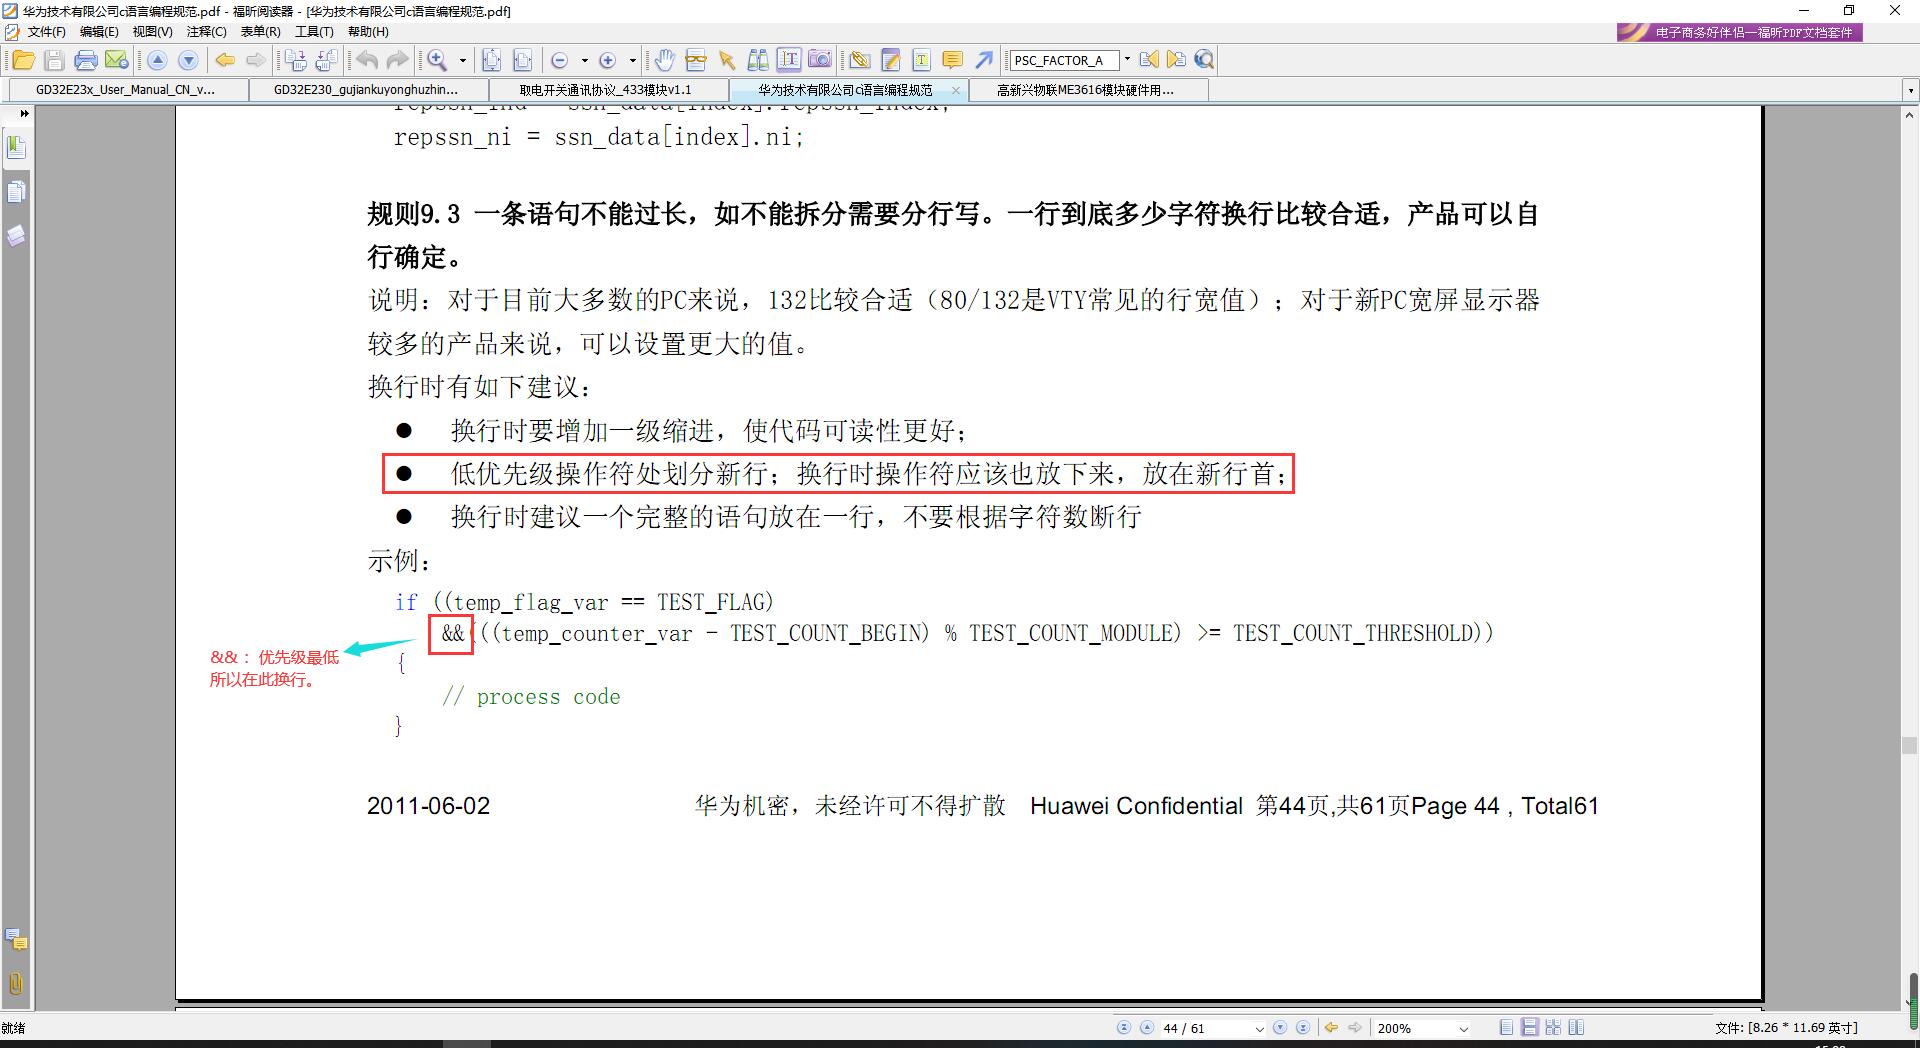Select the Hand tool
1920x1048 pixels.
[x=664, y=60]
